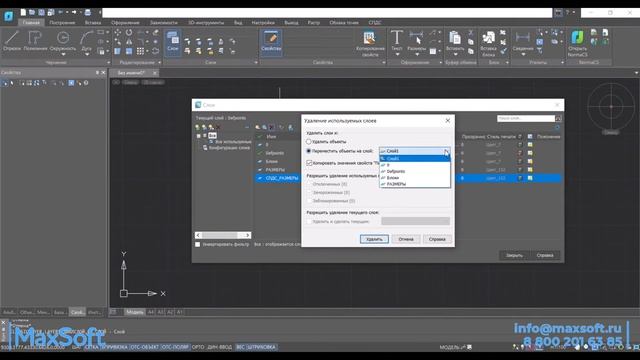
Task: Choose РАЗМЕРЫ in the dropdown list
Action: (x=415, y=184)
